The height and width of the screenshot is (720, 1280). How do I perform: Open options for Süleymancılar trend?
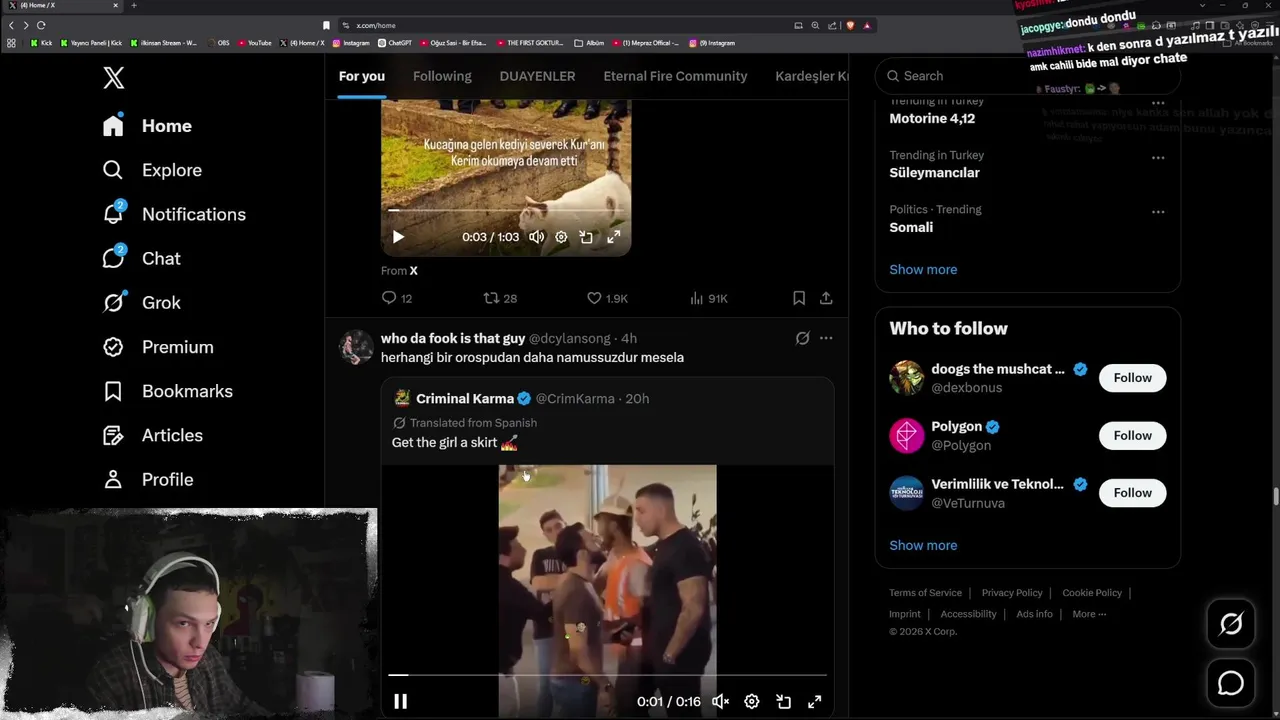coord(1158,157)
